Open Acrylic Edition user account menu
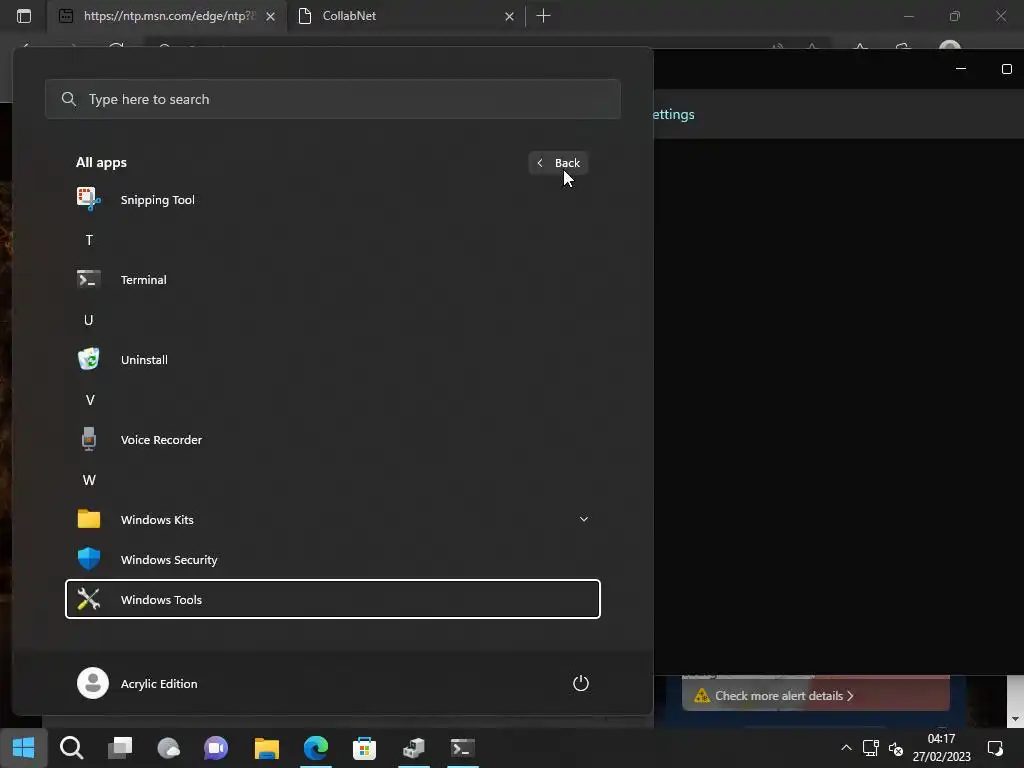 coord(138,683)
